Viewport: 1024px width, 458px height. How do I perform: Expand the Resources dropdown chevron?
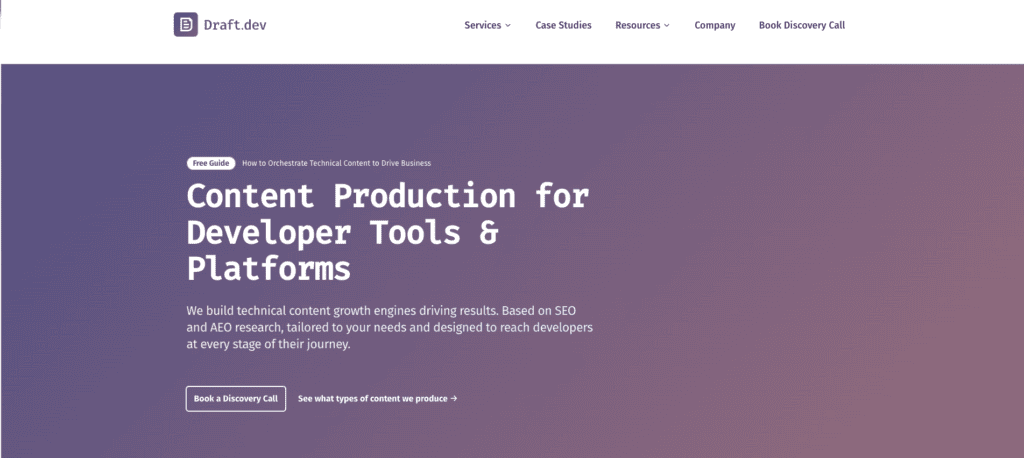(x=666, y=25)
